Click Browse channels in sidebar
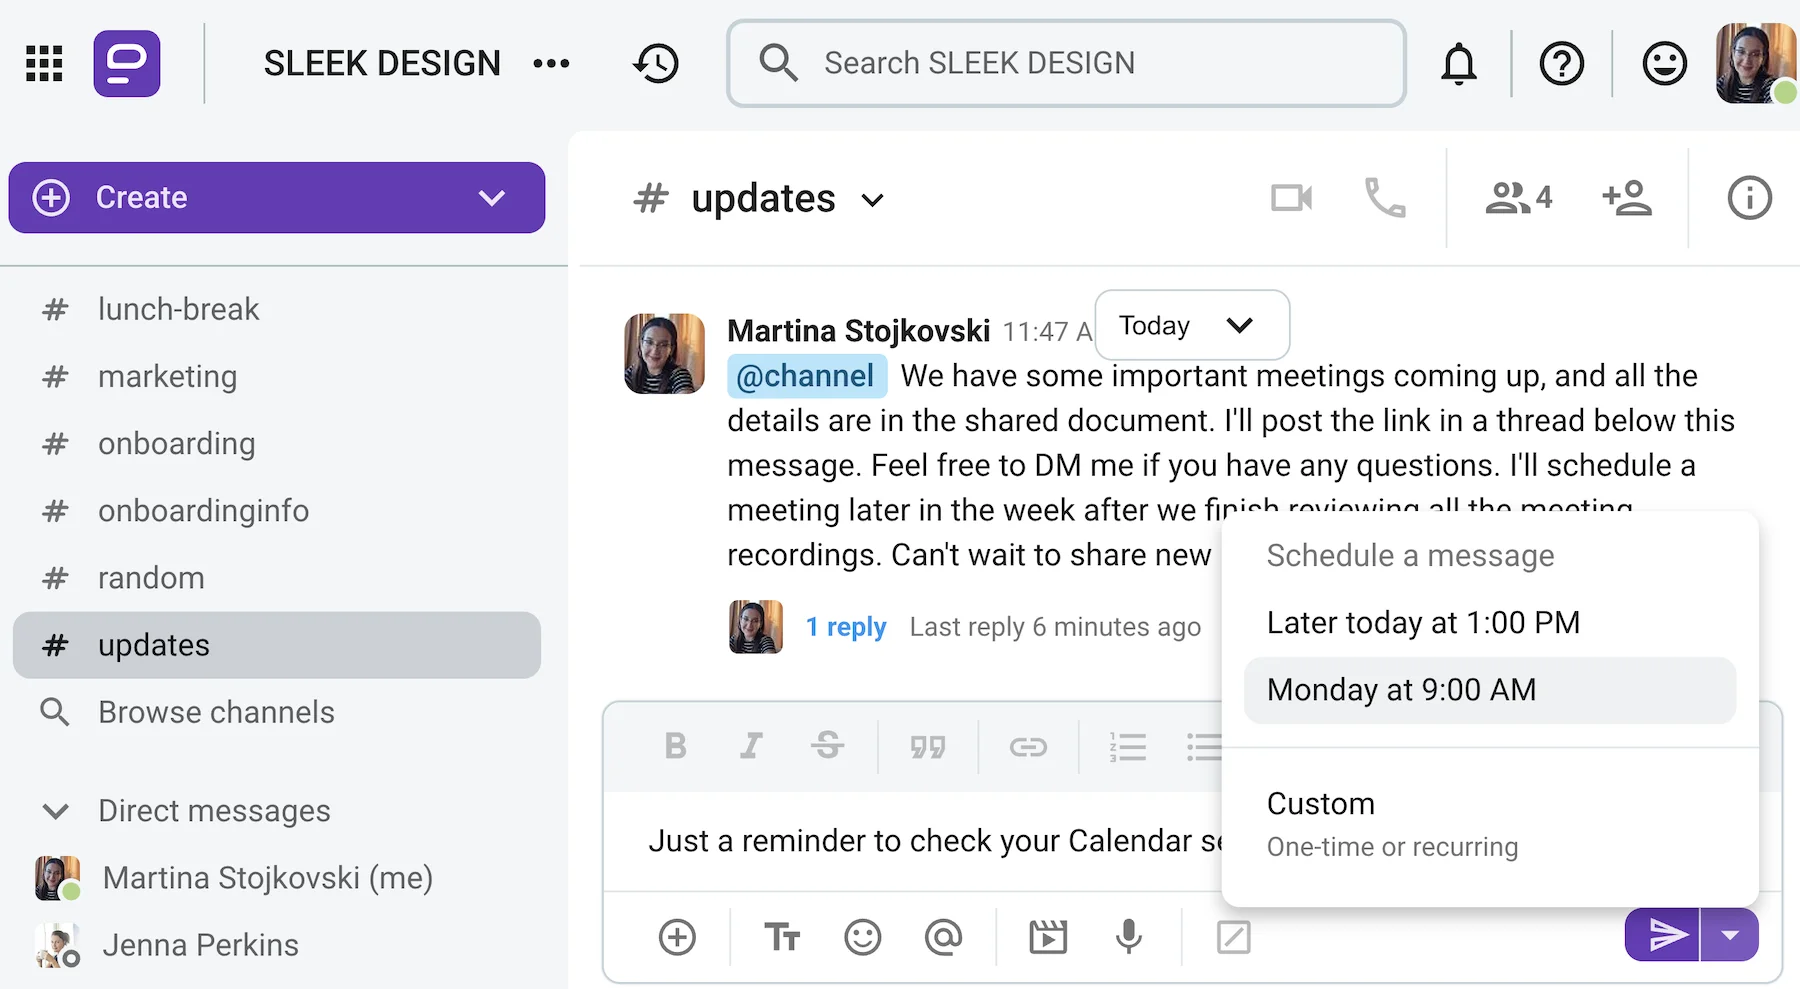The height and width of the screenshot is (989, 1800). coord(216,712)
